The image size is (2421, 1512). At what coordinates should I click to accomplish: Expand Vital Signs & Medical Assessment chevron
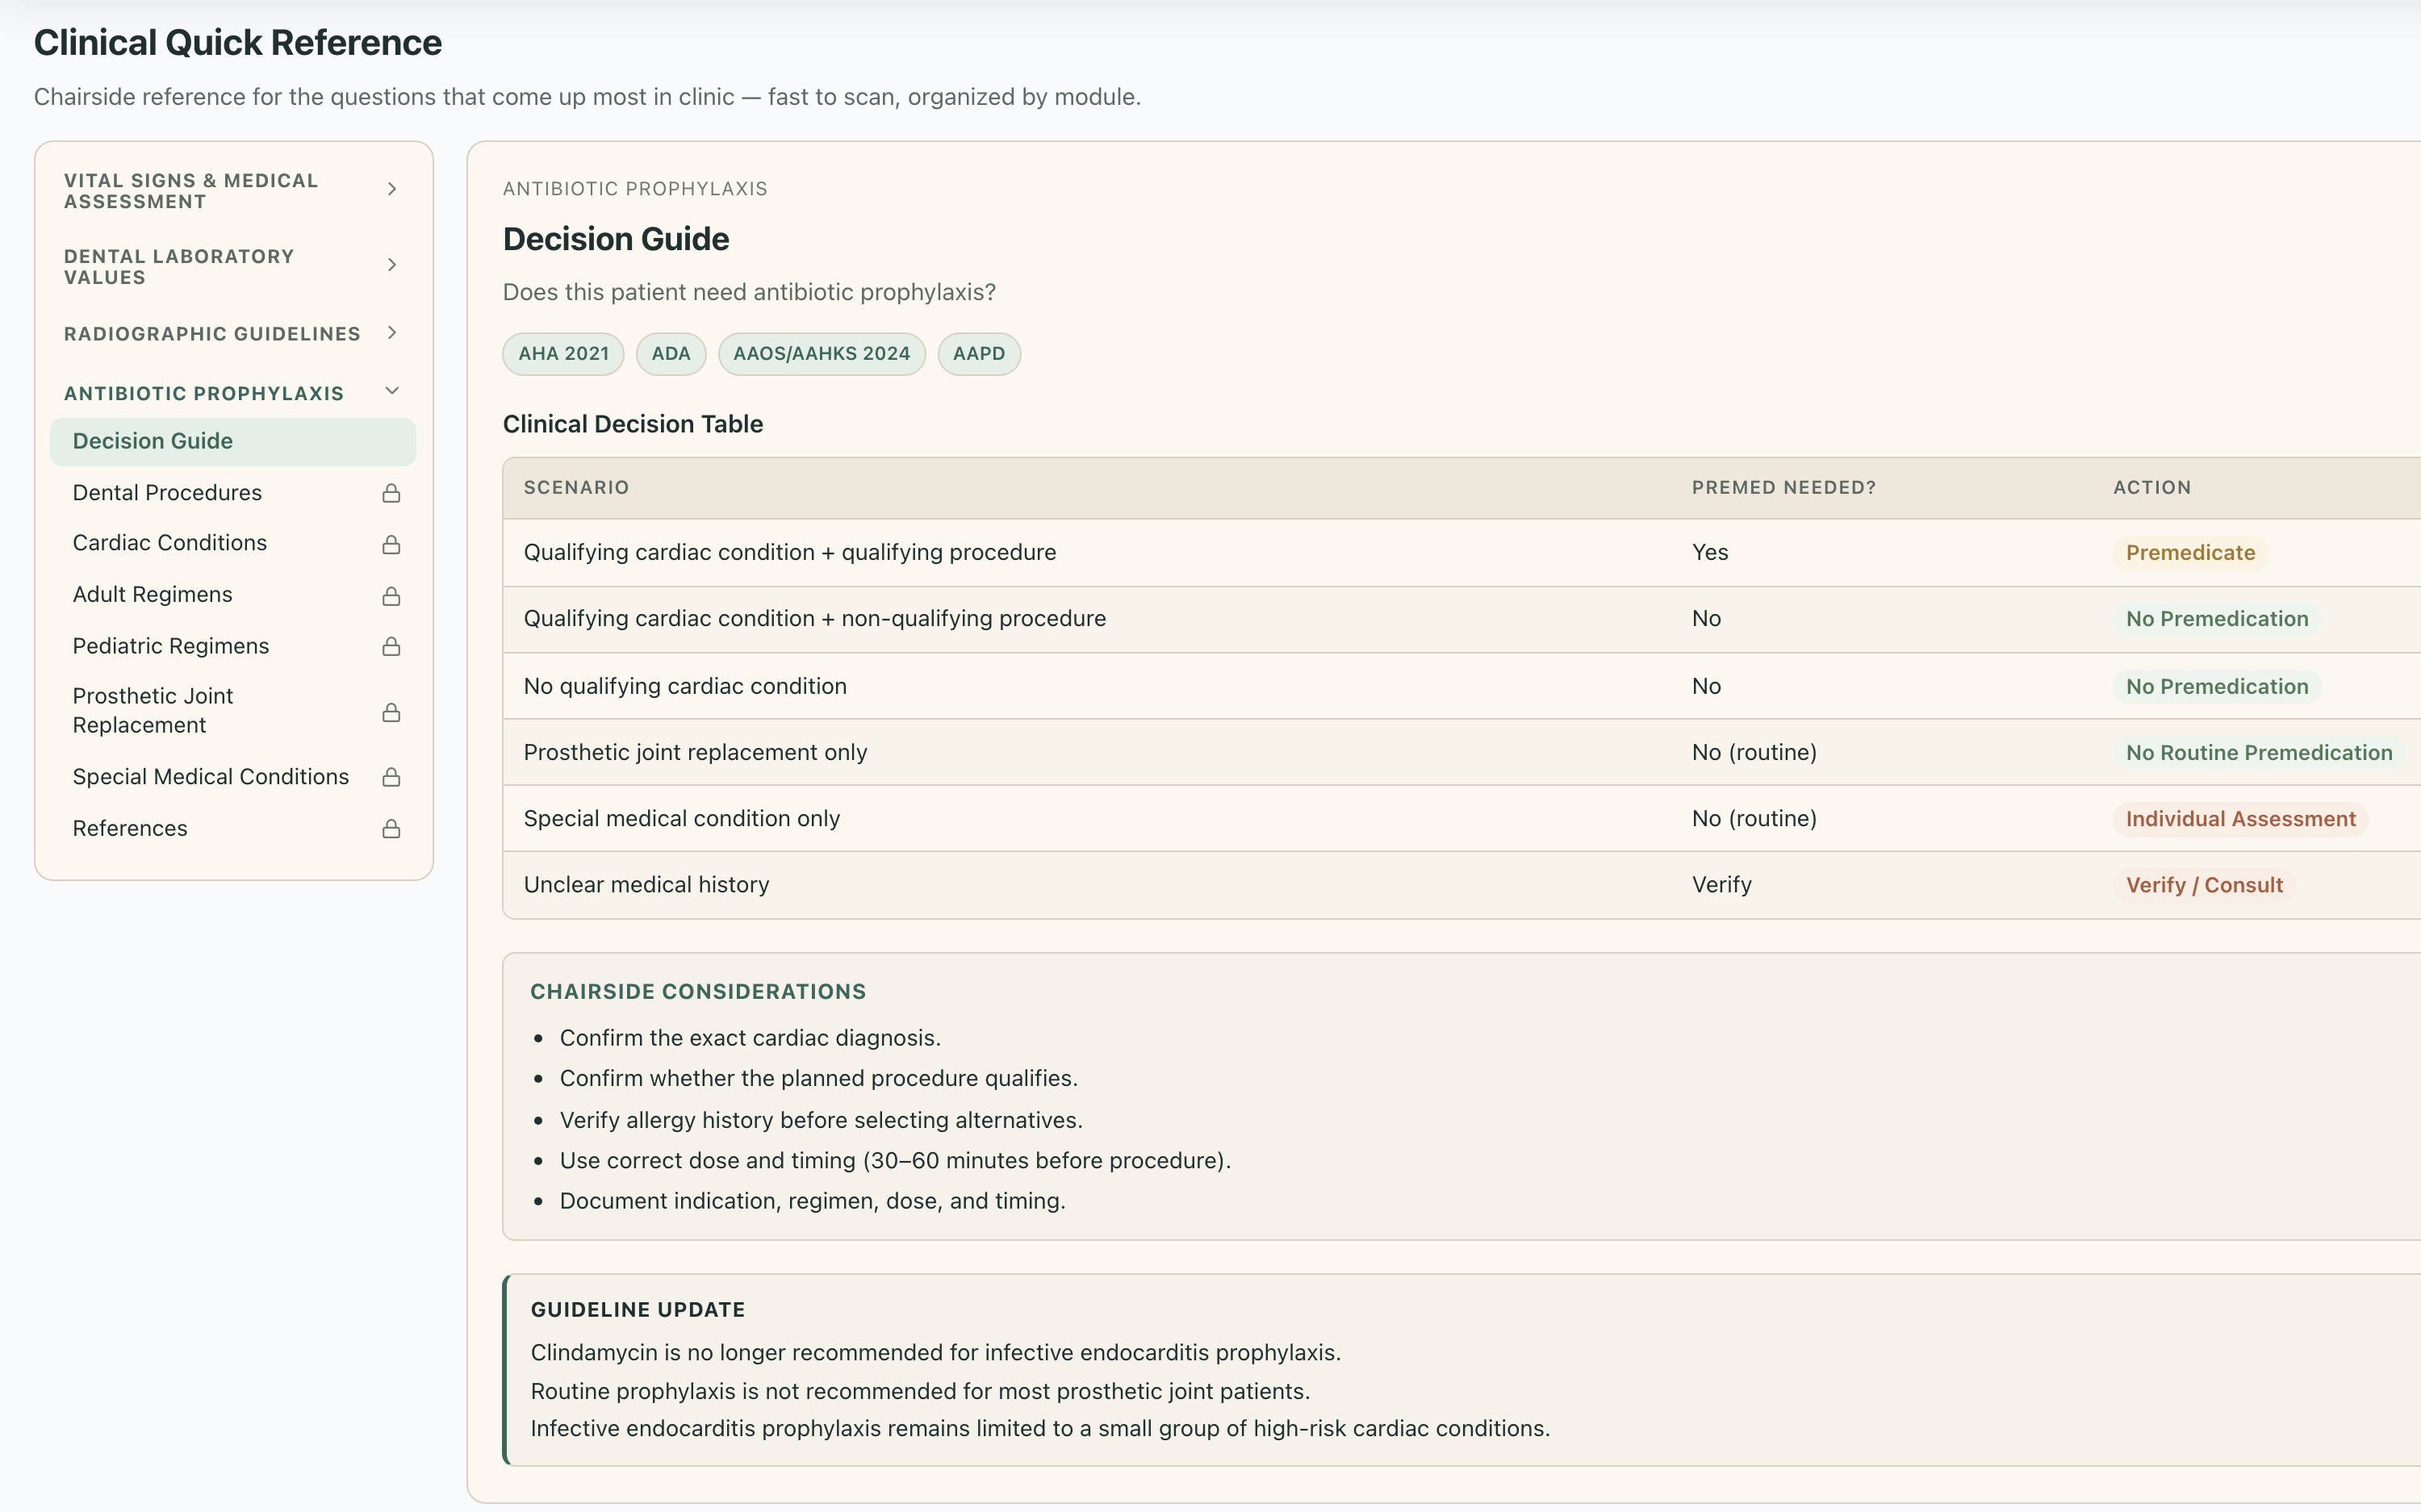[392, 189]
